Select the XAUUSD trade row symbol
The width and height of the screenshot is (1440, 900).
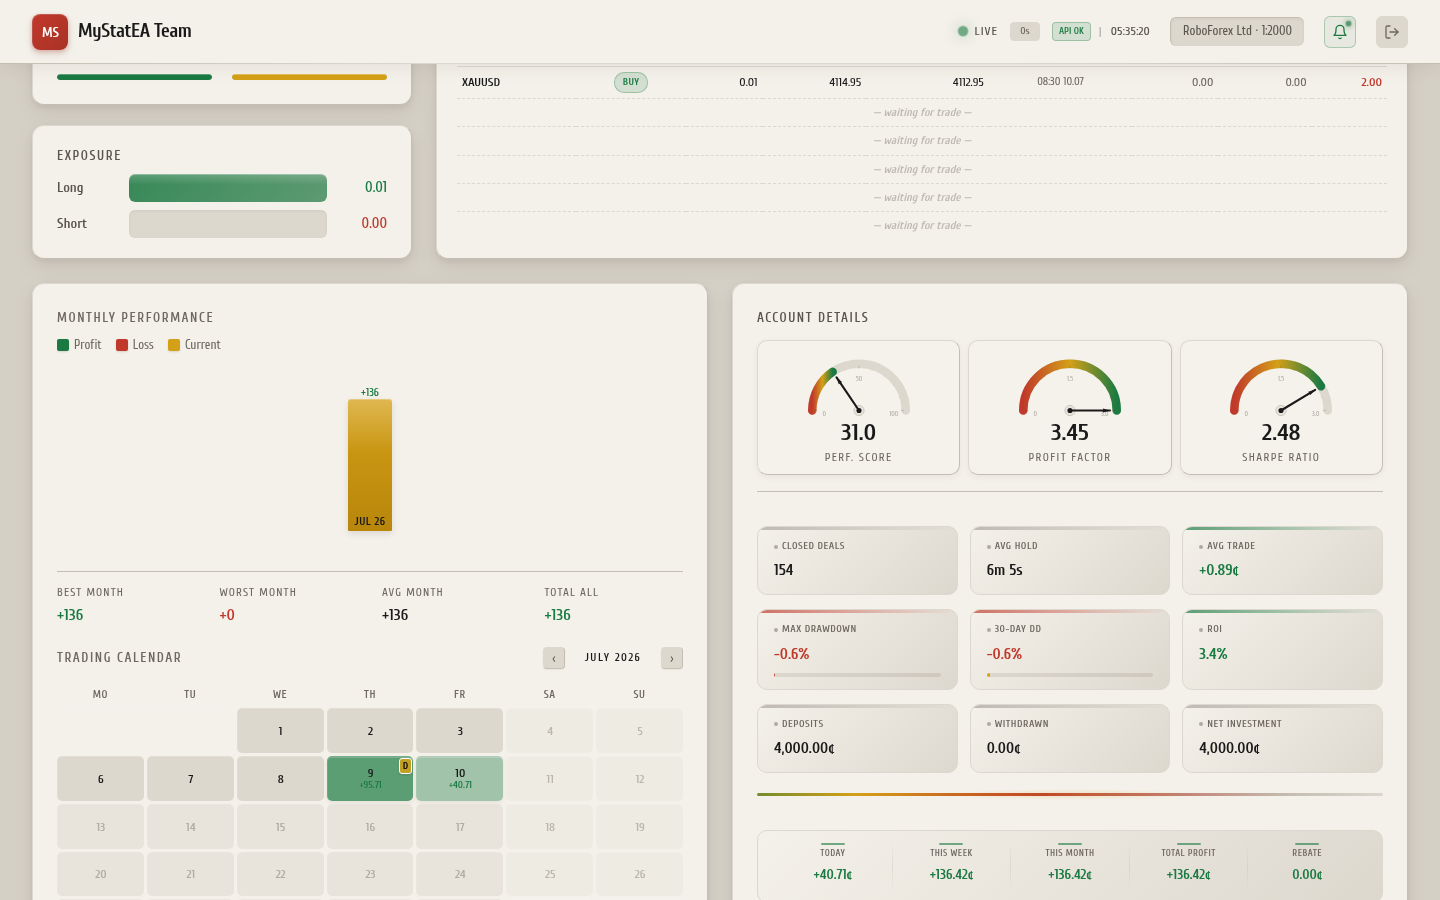click(x=481, y=82)
